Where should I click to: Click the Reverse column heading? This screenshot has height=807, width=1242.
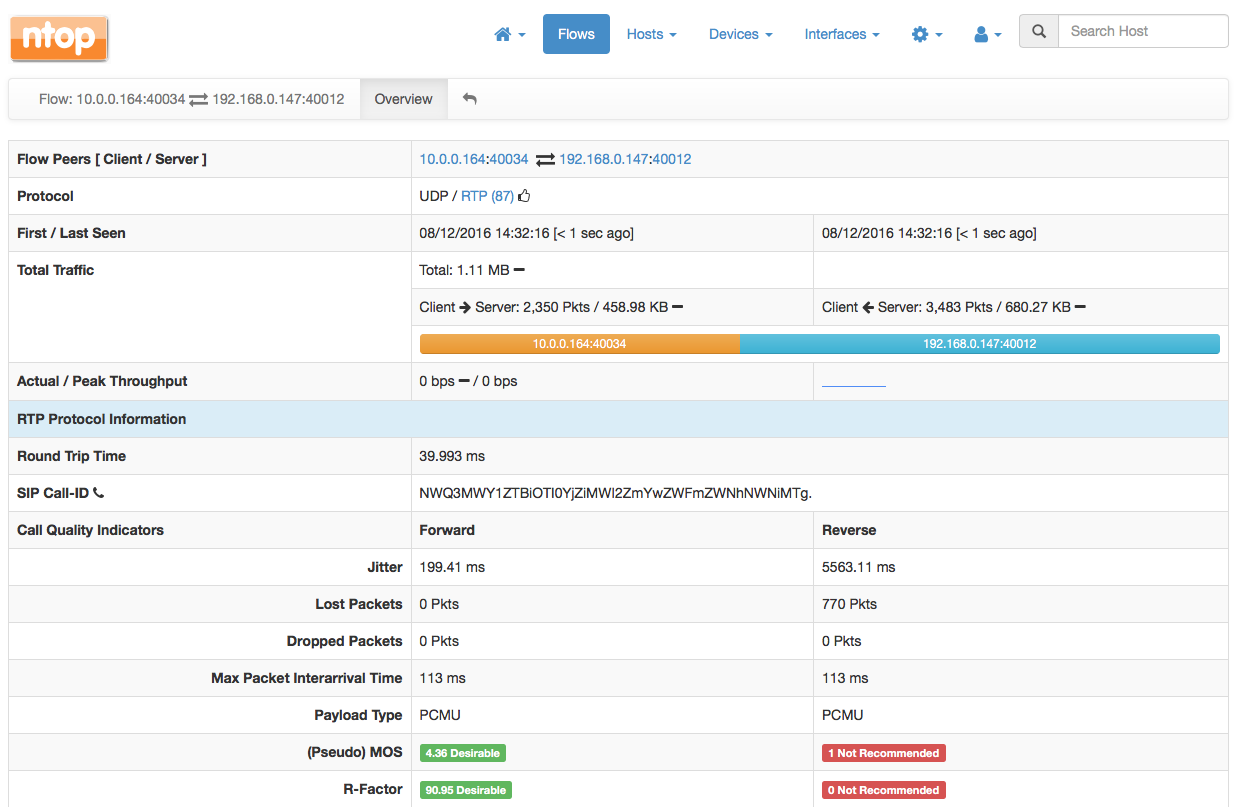(849, 530)
